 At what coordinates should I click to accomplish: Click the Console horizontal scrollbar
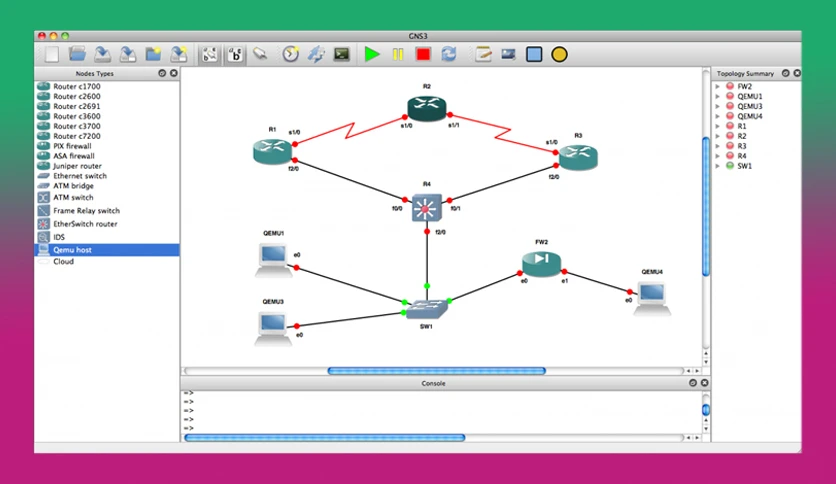[325, 438]
